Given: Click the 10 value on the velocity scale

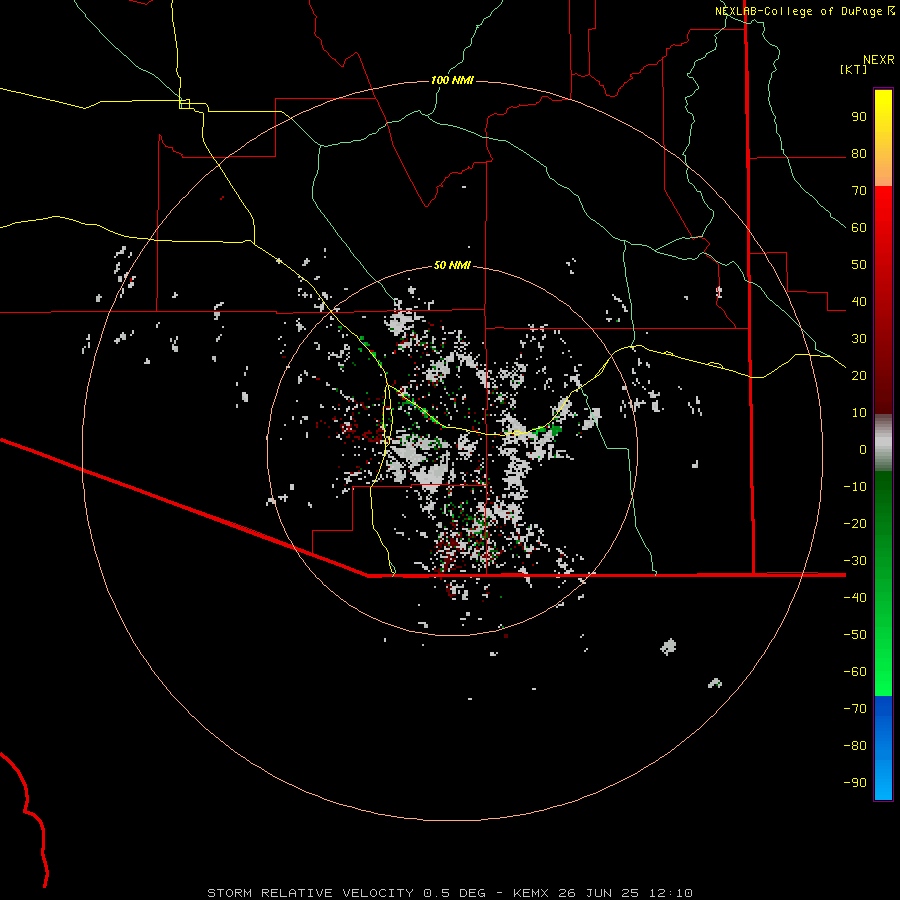Looking at the screenshot, I should click(x=859, y=413).
